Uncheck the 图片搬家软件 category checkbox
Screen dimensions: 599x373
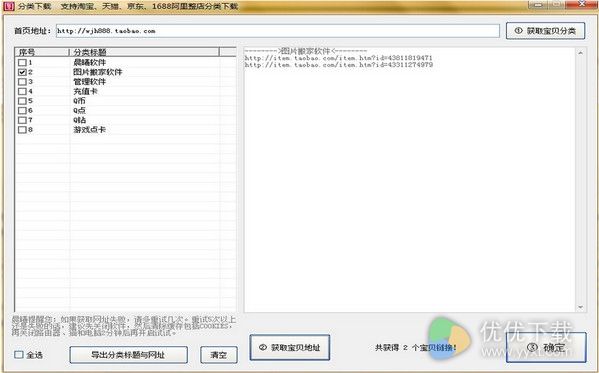coord(22,72)
